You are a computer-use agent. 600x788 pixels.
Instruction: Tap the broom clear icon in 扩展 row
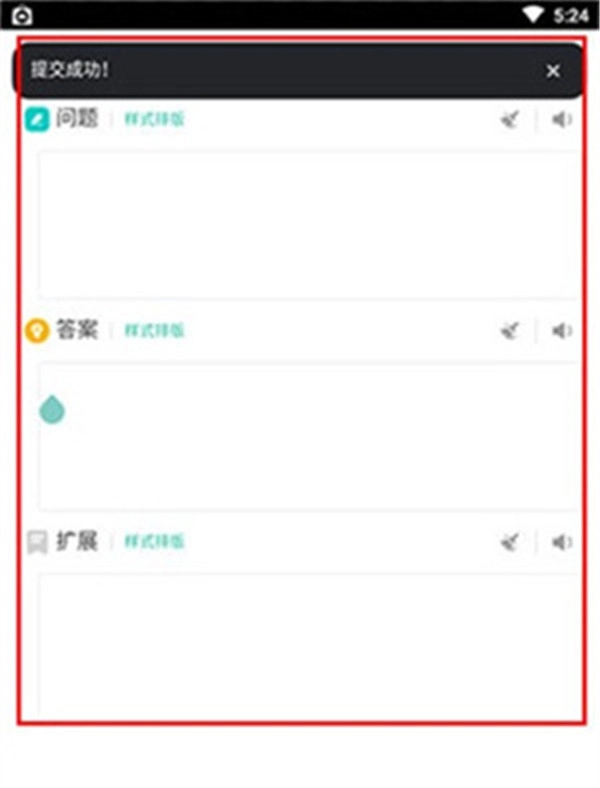point(510,542)
